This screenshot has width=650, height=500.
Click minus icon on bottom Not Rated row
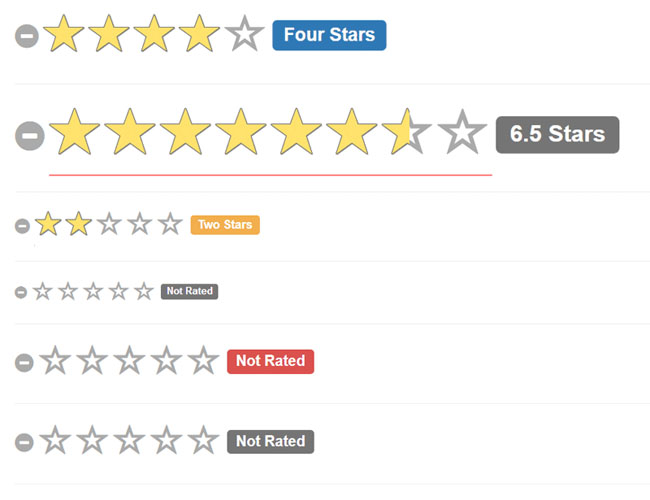click(x=24, y=441)
